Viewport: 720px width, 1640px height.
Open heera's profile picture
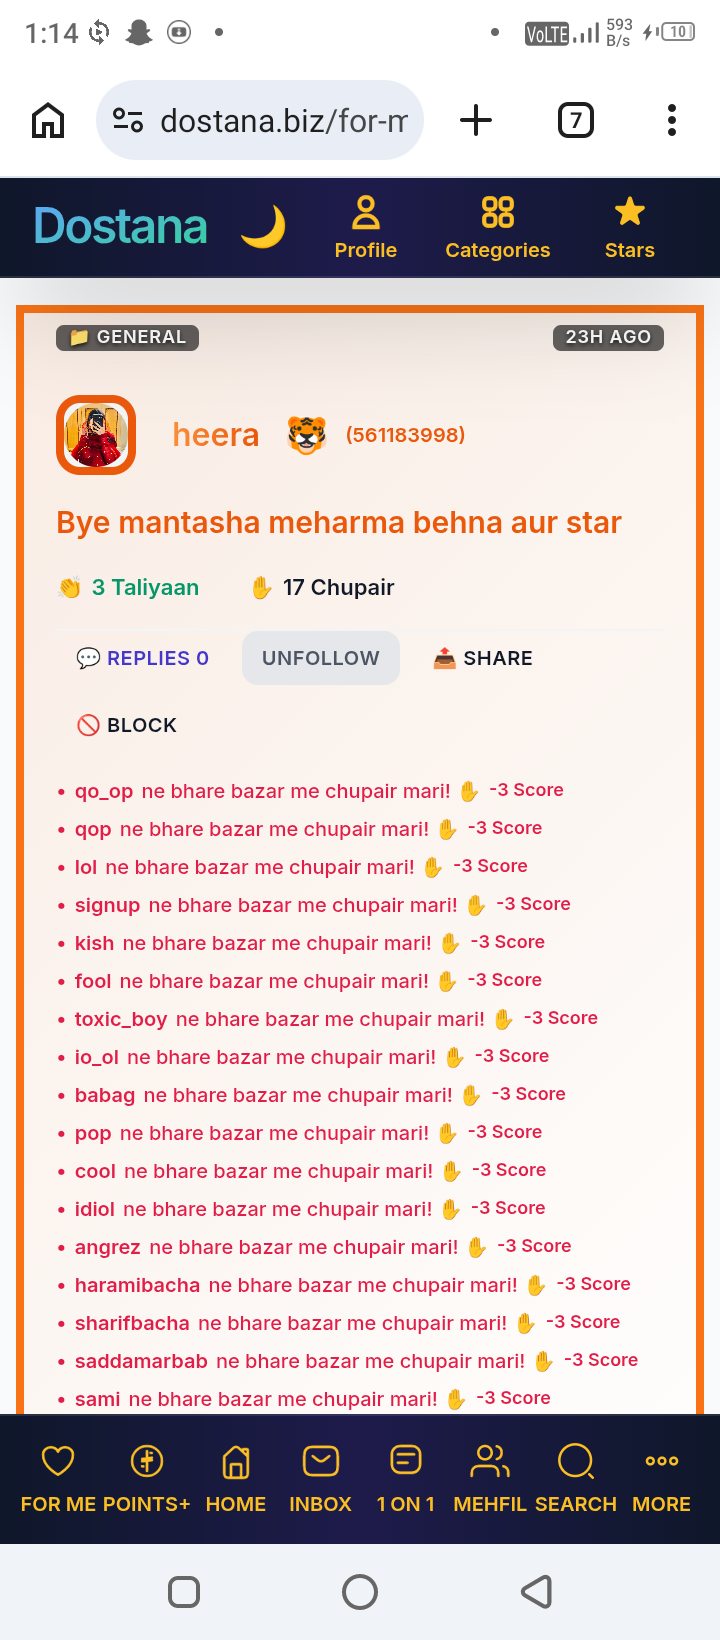coord(96,435)
